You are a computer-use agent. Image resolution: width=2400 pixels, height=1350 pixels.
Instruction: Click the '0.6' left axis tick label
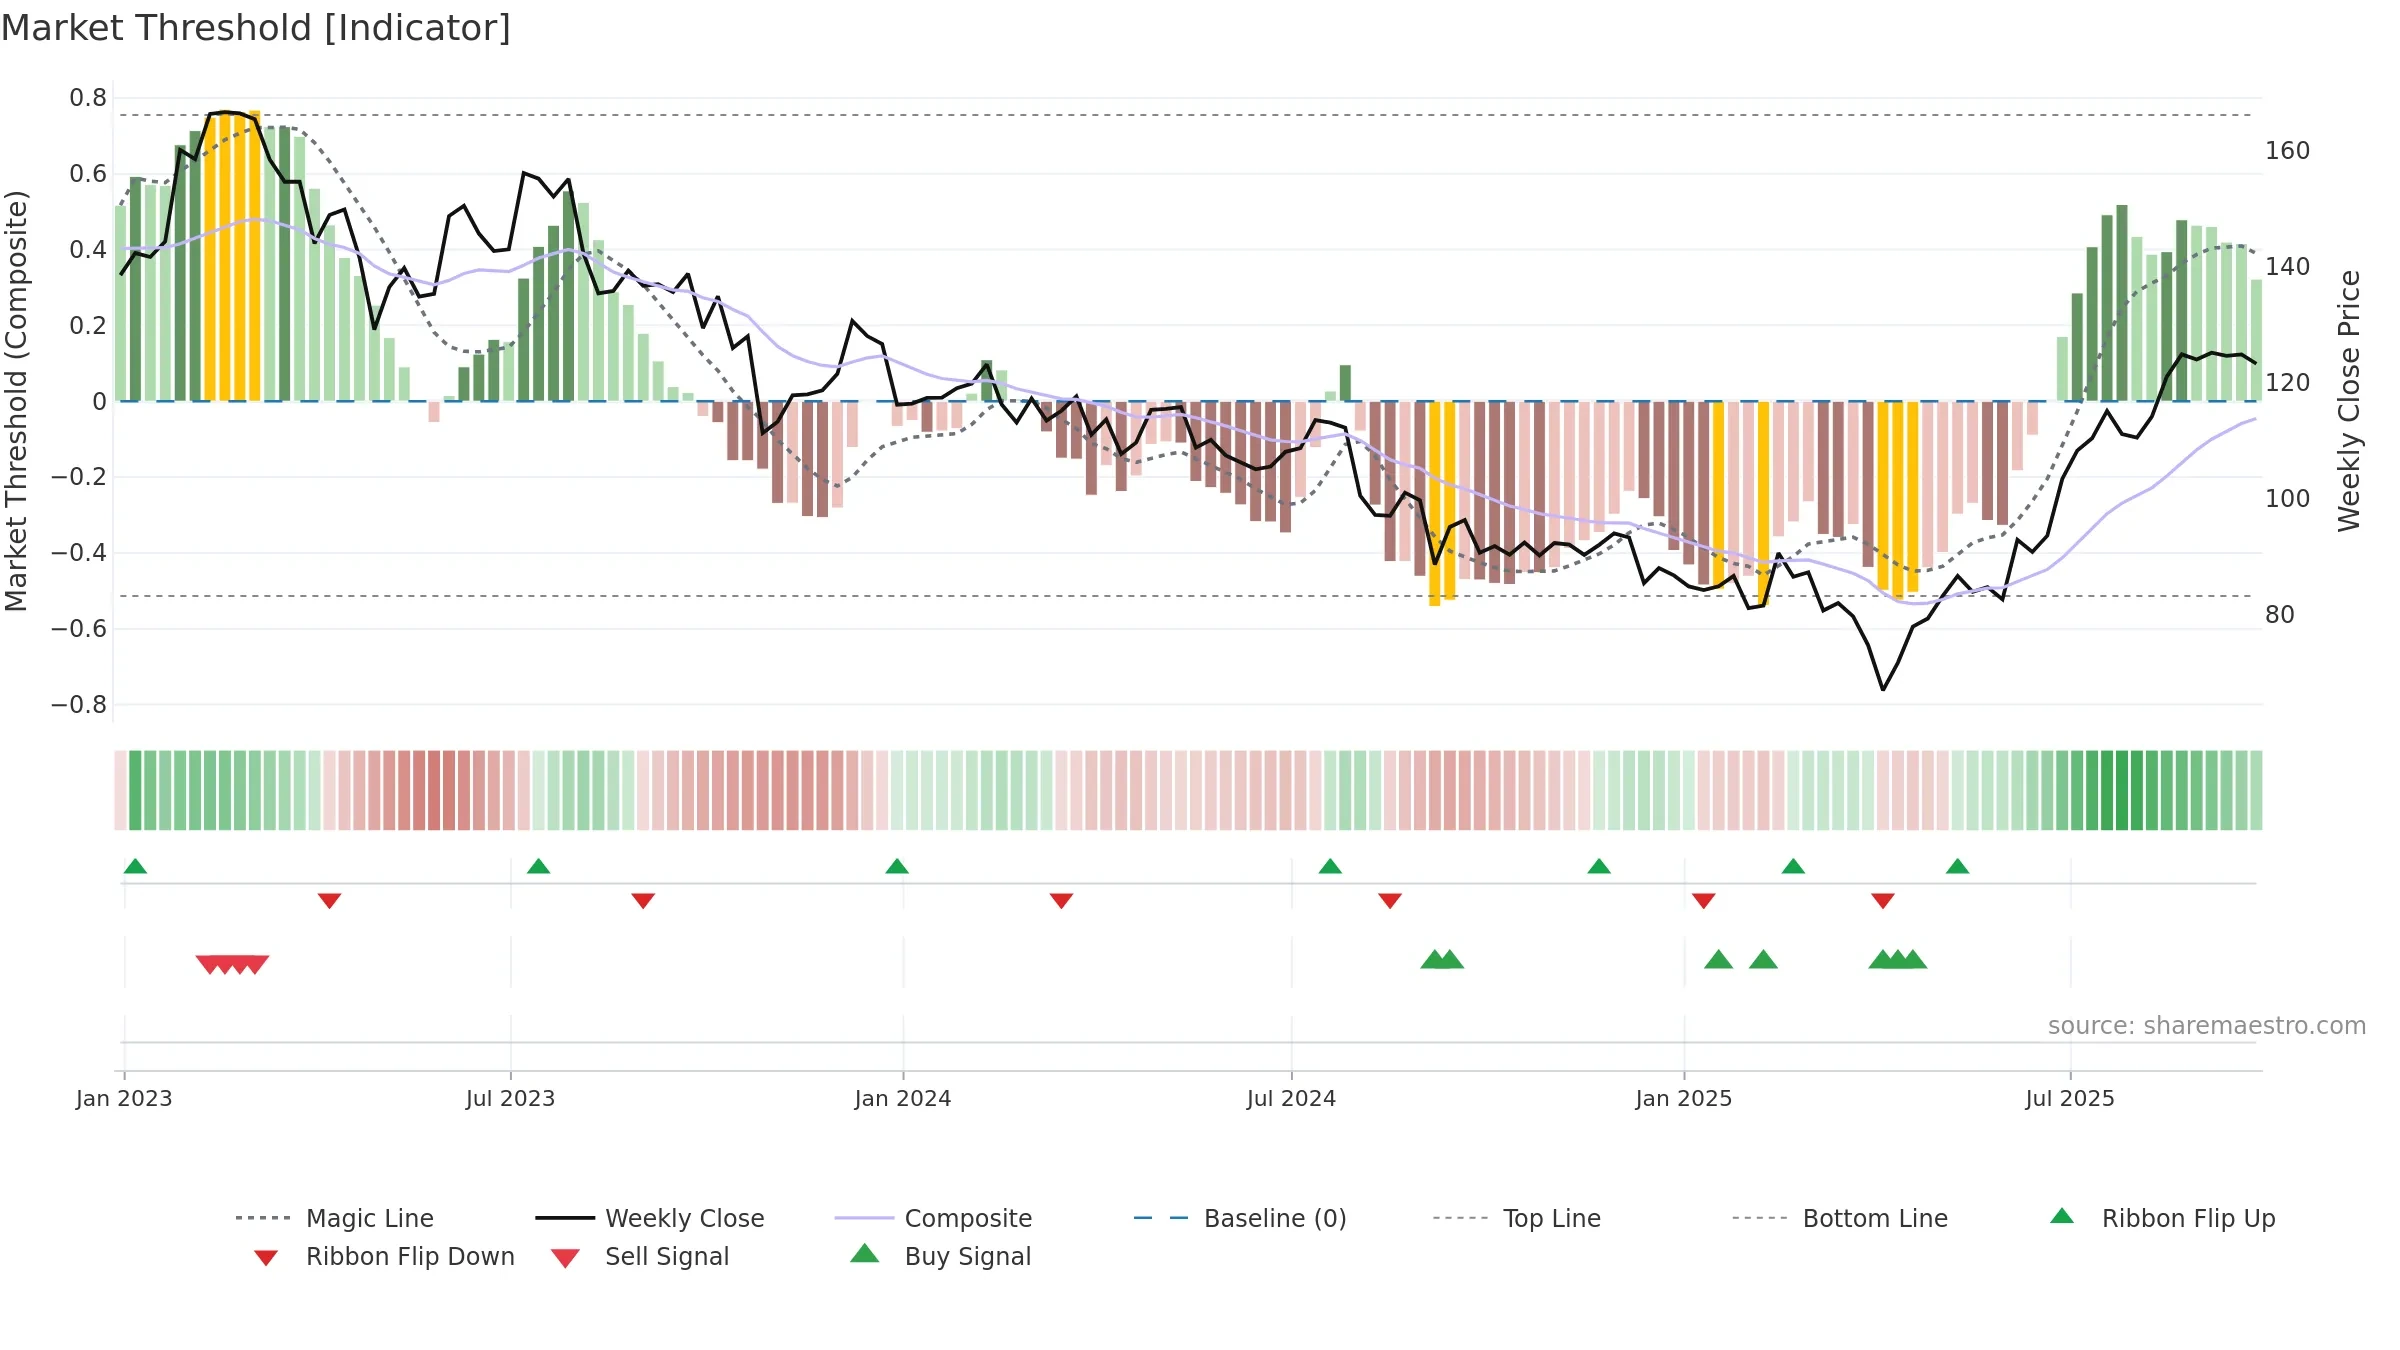pyautogui.click(x=88, y=174)
